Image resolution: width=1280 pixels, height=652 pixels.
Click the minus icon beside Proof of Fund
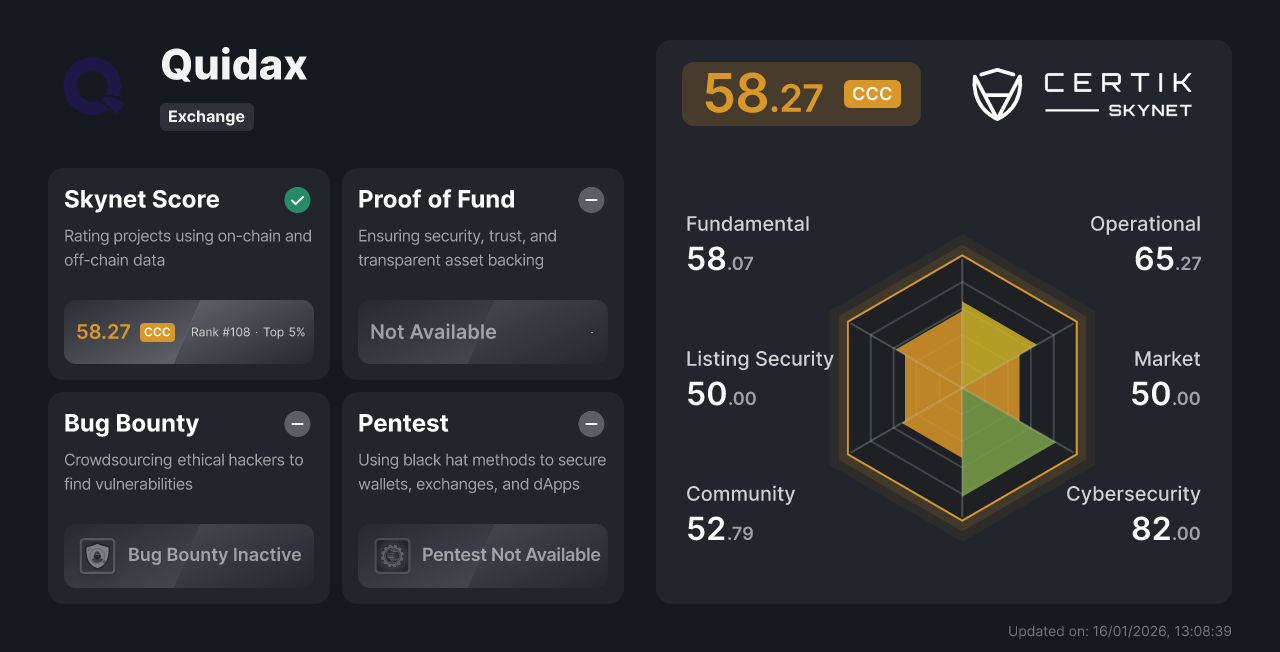pos(591,200)
